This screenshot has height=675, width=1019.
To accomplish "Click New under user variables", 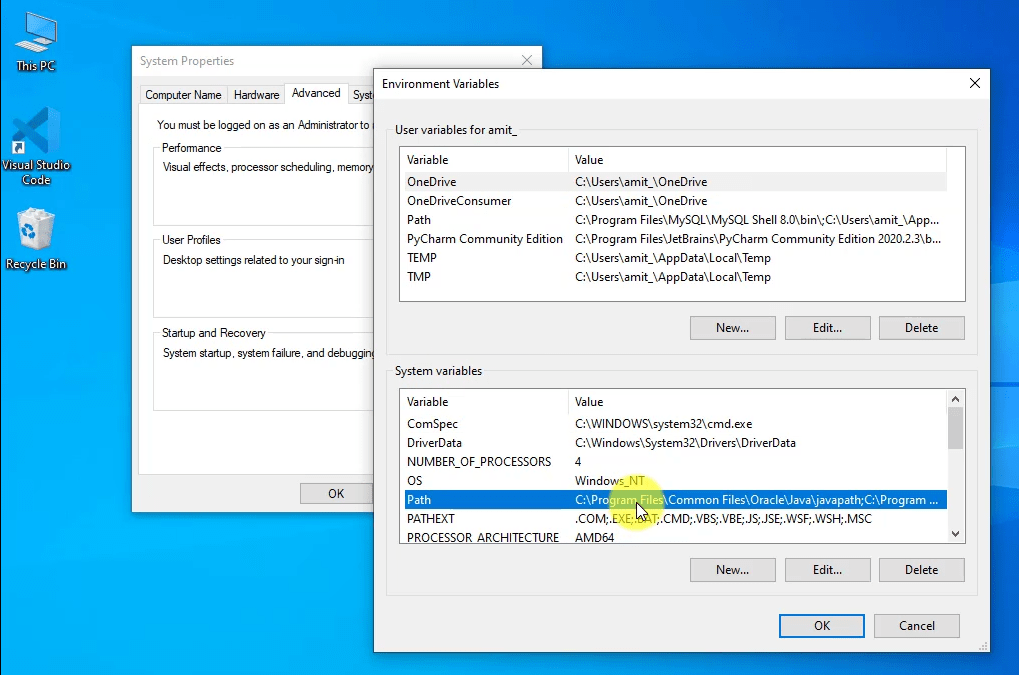I will point(732,327).
